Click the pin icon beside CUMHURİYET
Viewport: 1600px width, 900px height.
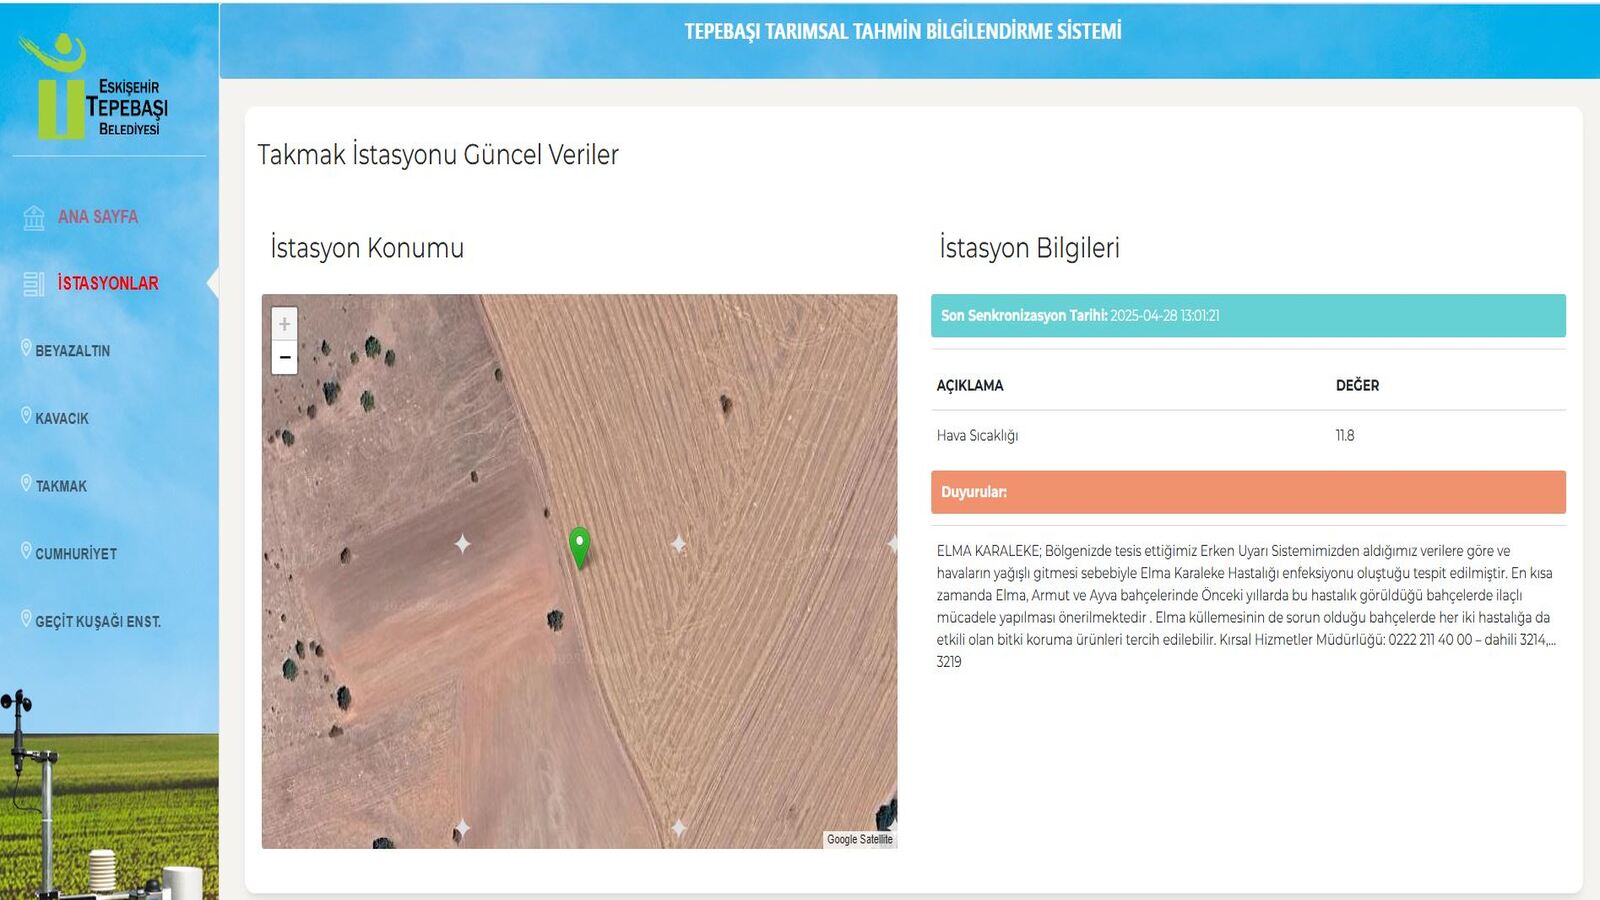pyautogui.click(x=26, y=550)
